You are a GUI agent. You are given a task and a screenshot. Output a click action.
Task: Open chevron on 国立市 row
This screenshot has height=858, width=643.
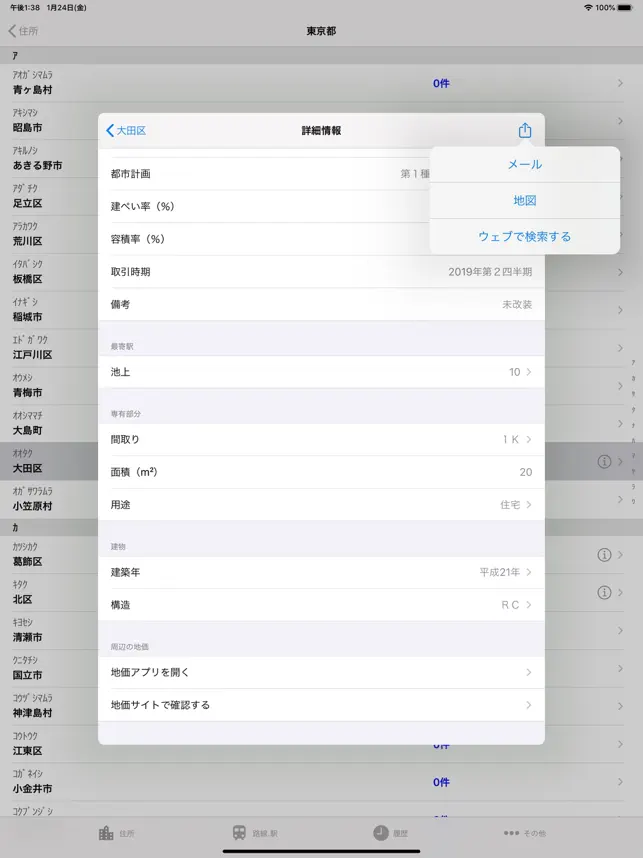(620, 668)
